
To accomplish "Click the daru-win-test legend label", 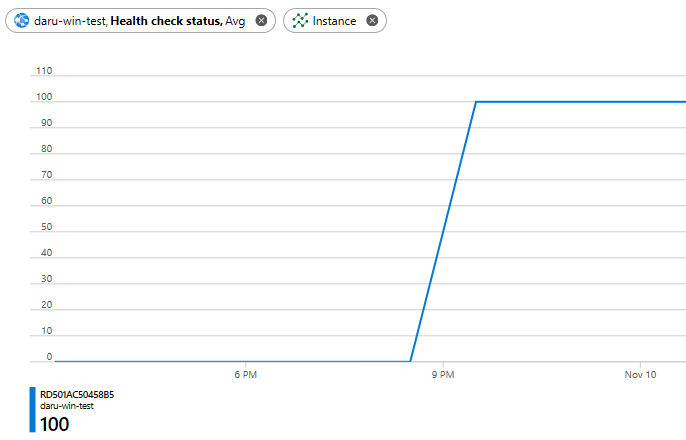I will point(67,406).
